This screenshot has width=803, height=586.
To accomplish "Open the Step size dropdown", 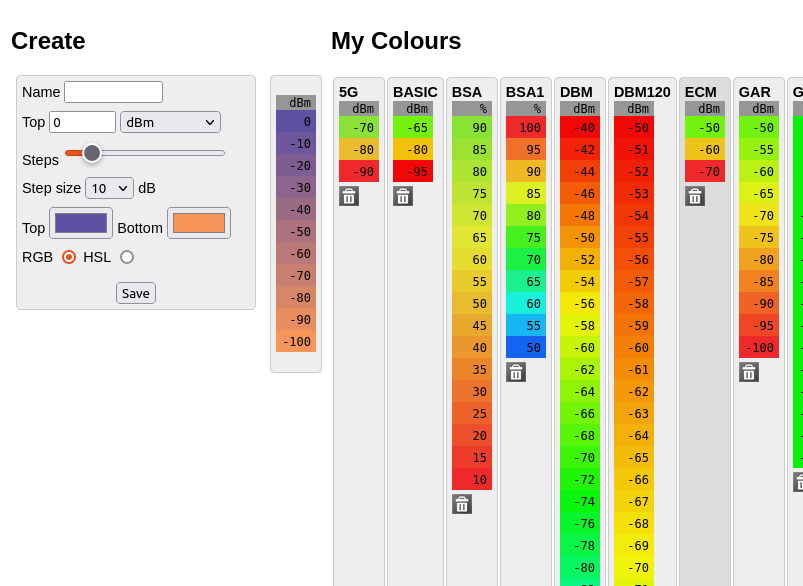I will tap(109, 188).
